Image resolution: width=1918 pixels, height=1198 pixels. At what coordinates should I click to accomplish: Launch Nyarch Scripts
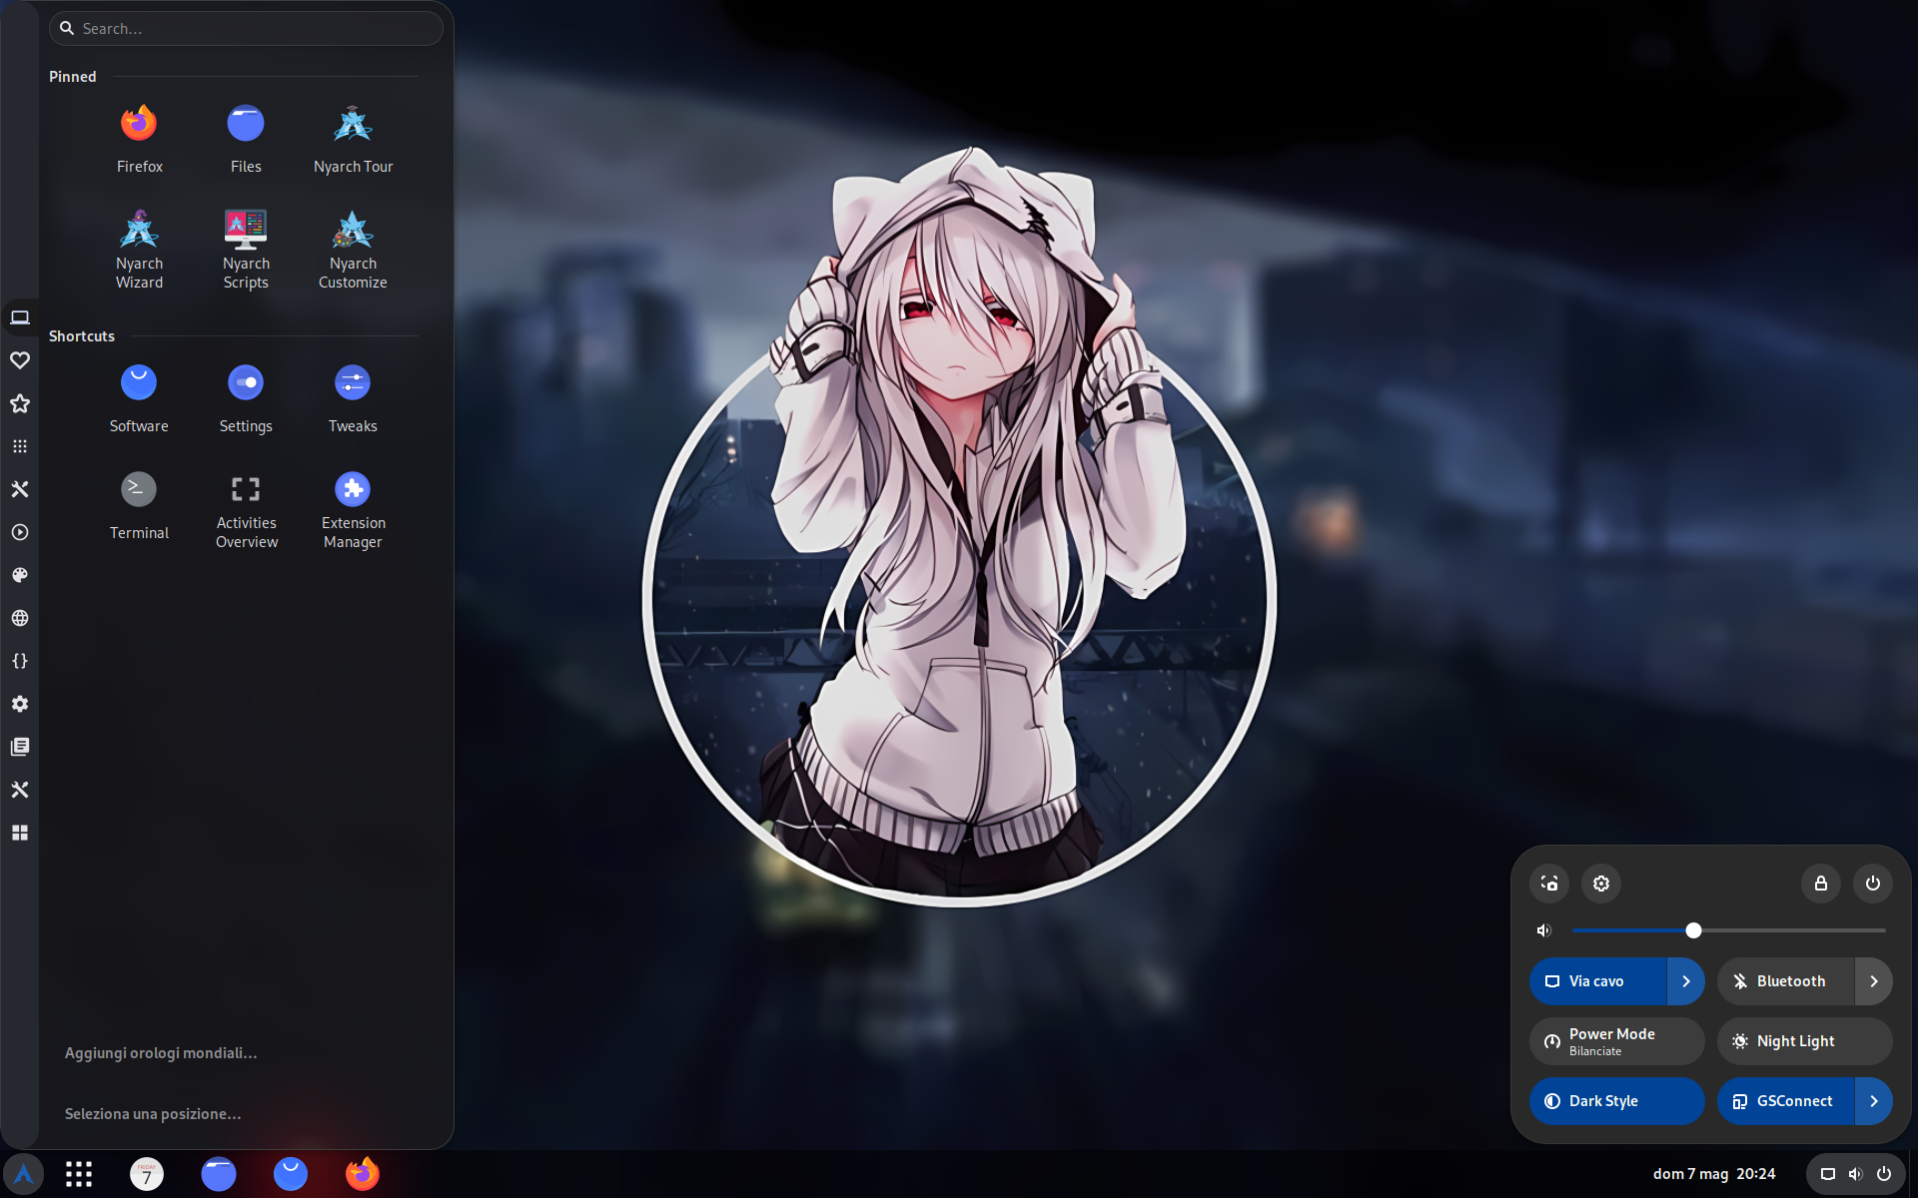[x=246, y=248]
